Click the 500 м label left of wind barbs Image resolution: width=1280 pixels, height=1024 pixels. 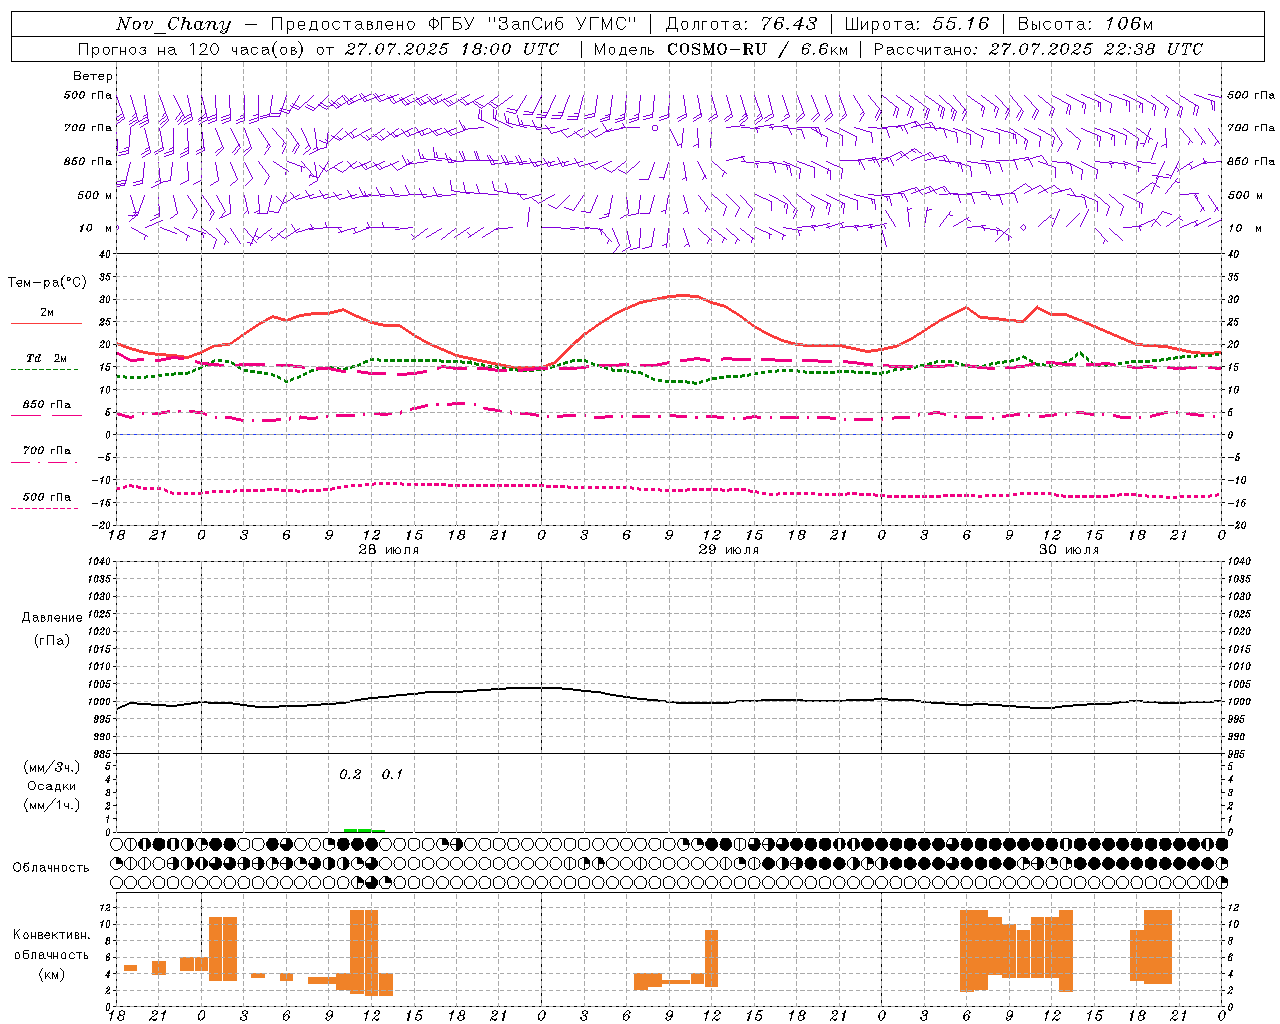point(95,195)
